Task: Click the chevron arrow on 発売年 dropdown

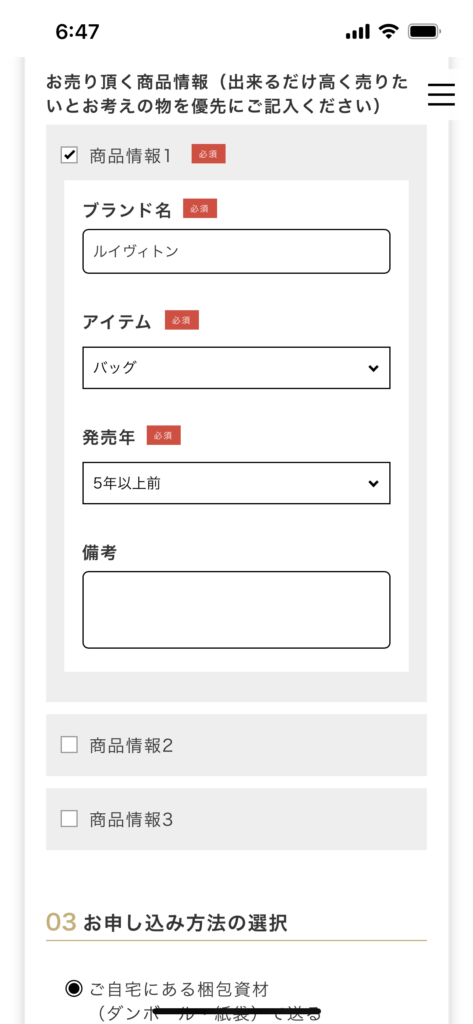Action: click(373, 484)
